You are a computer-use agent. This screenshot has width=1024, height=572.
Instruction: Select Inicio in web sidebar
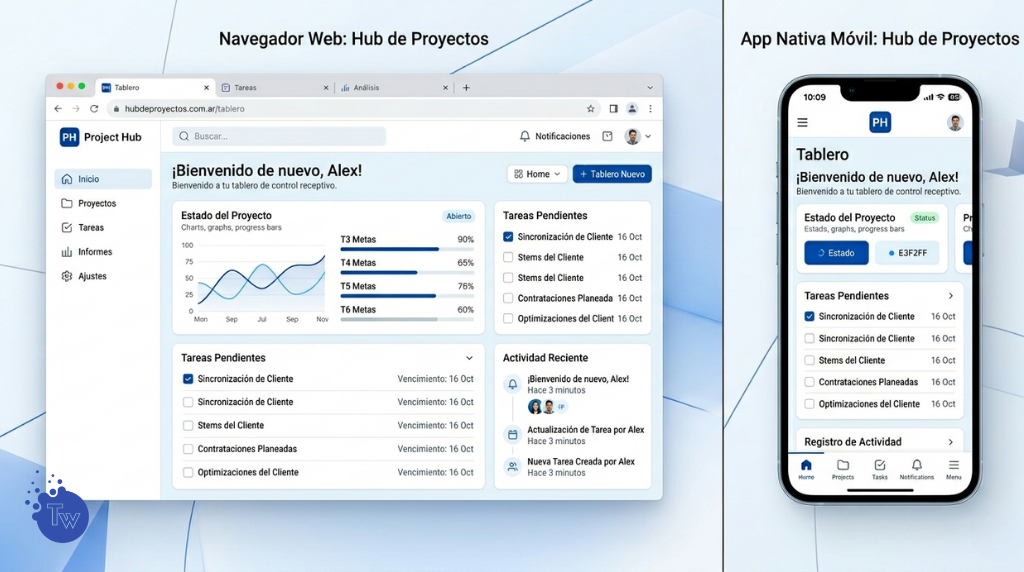click(103, 179)
